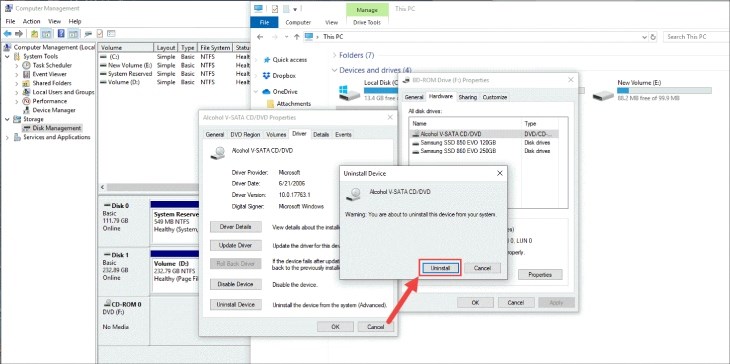Switch to the DVD Region tab
Image resolution: width=730 pixels, height=364 pixels.
coord(245,135)
